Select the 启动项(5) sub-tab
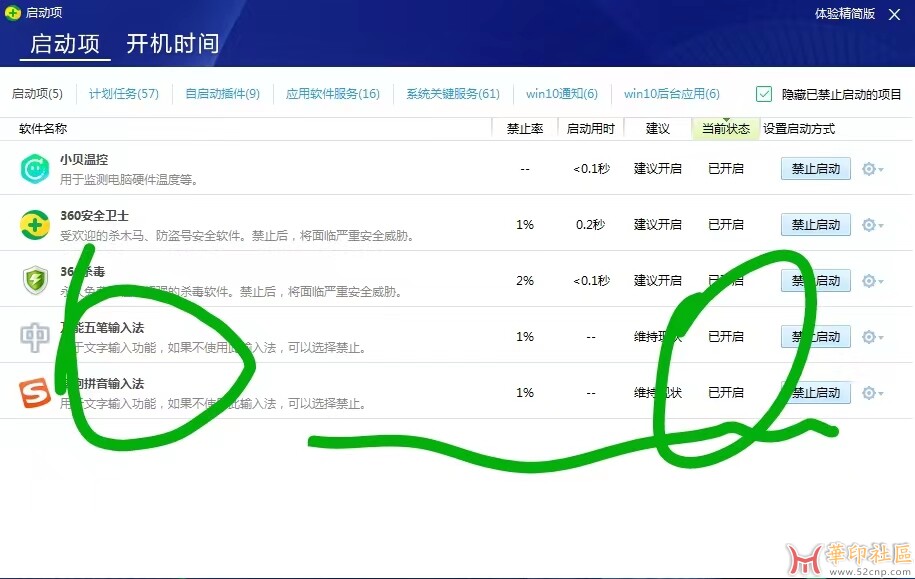 tap(37, 93)
